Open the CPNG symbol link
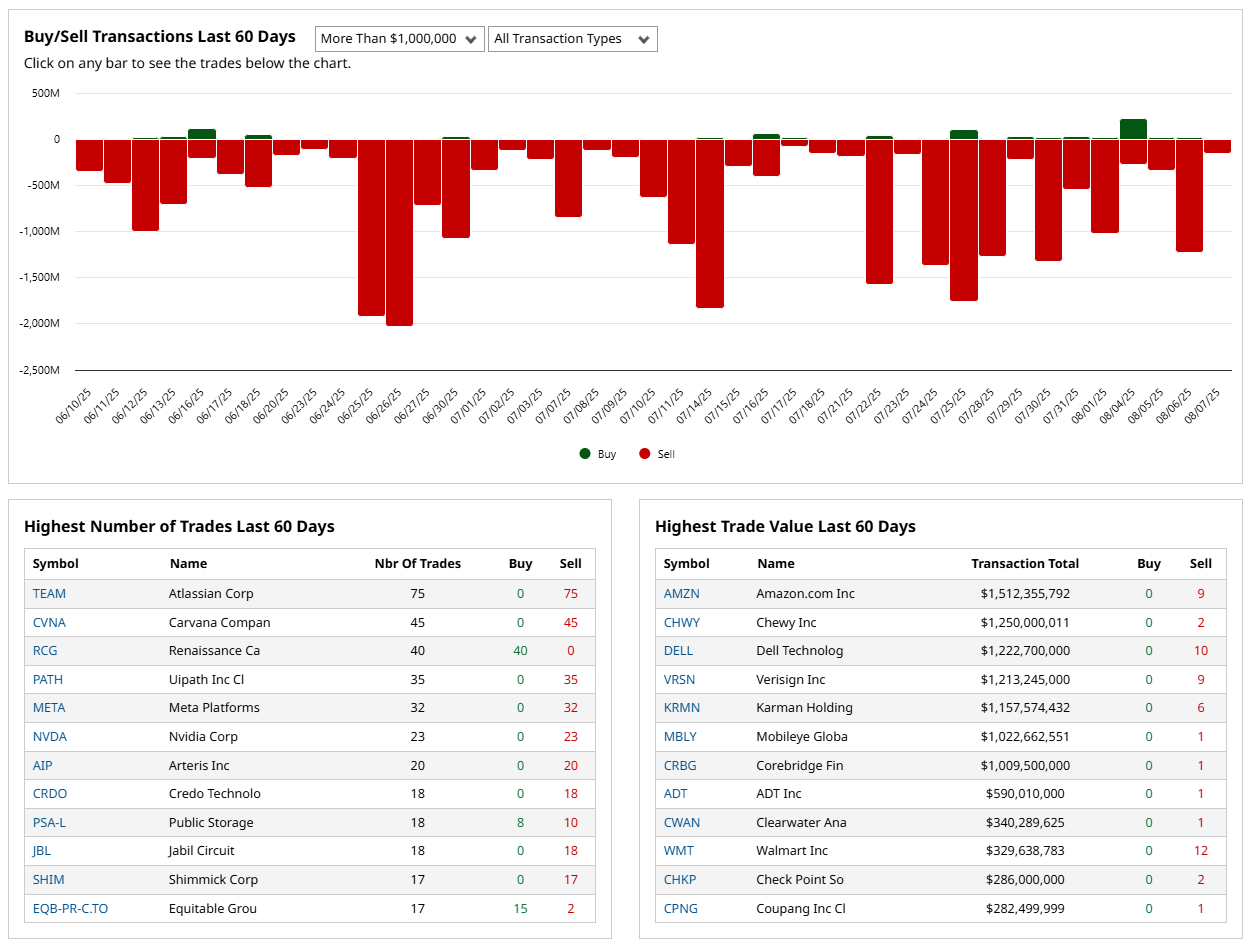The width and height of the screenshot is (1247, 945). click(x=681, y=909)
